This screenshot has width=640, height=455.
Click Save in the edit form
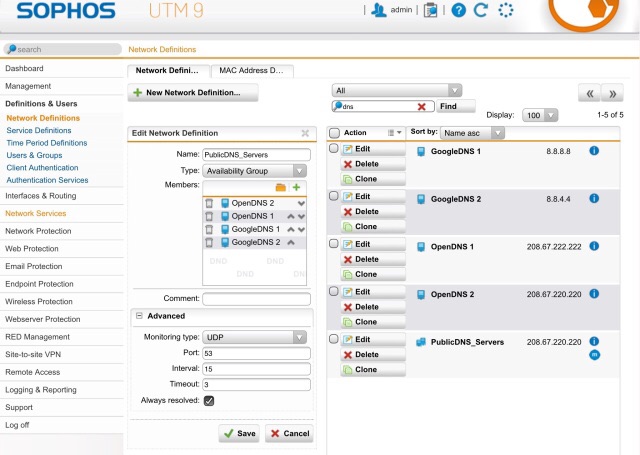pos(240,433)
